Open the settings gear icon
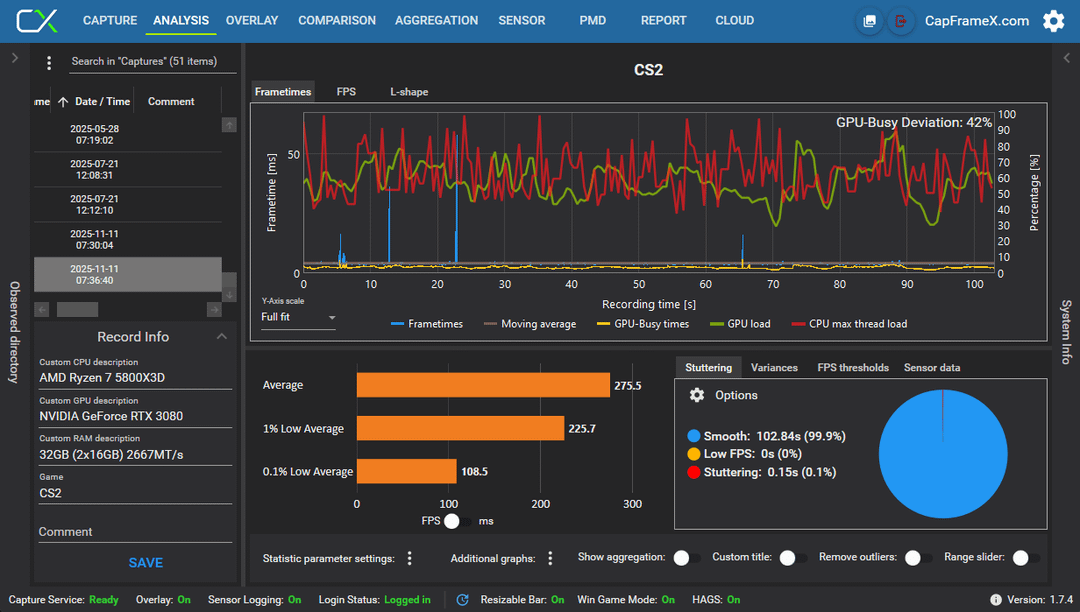This screenshot has width=1080, height=612. [x=1053, y=21]
